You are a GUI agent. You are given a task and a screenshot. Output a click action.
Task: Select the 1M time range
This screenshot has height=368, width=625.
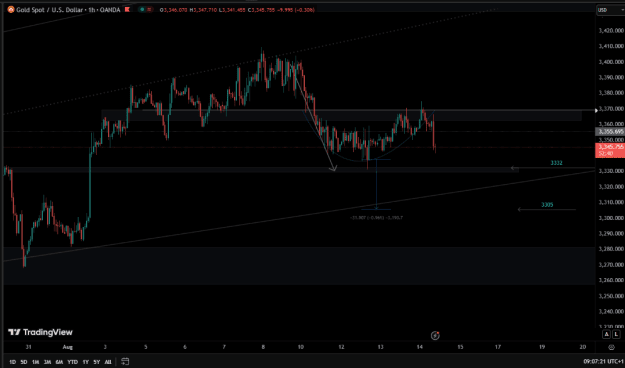[35, 362]
